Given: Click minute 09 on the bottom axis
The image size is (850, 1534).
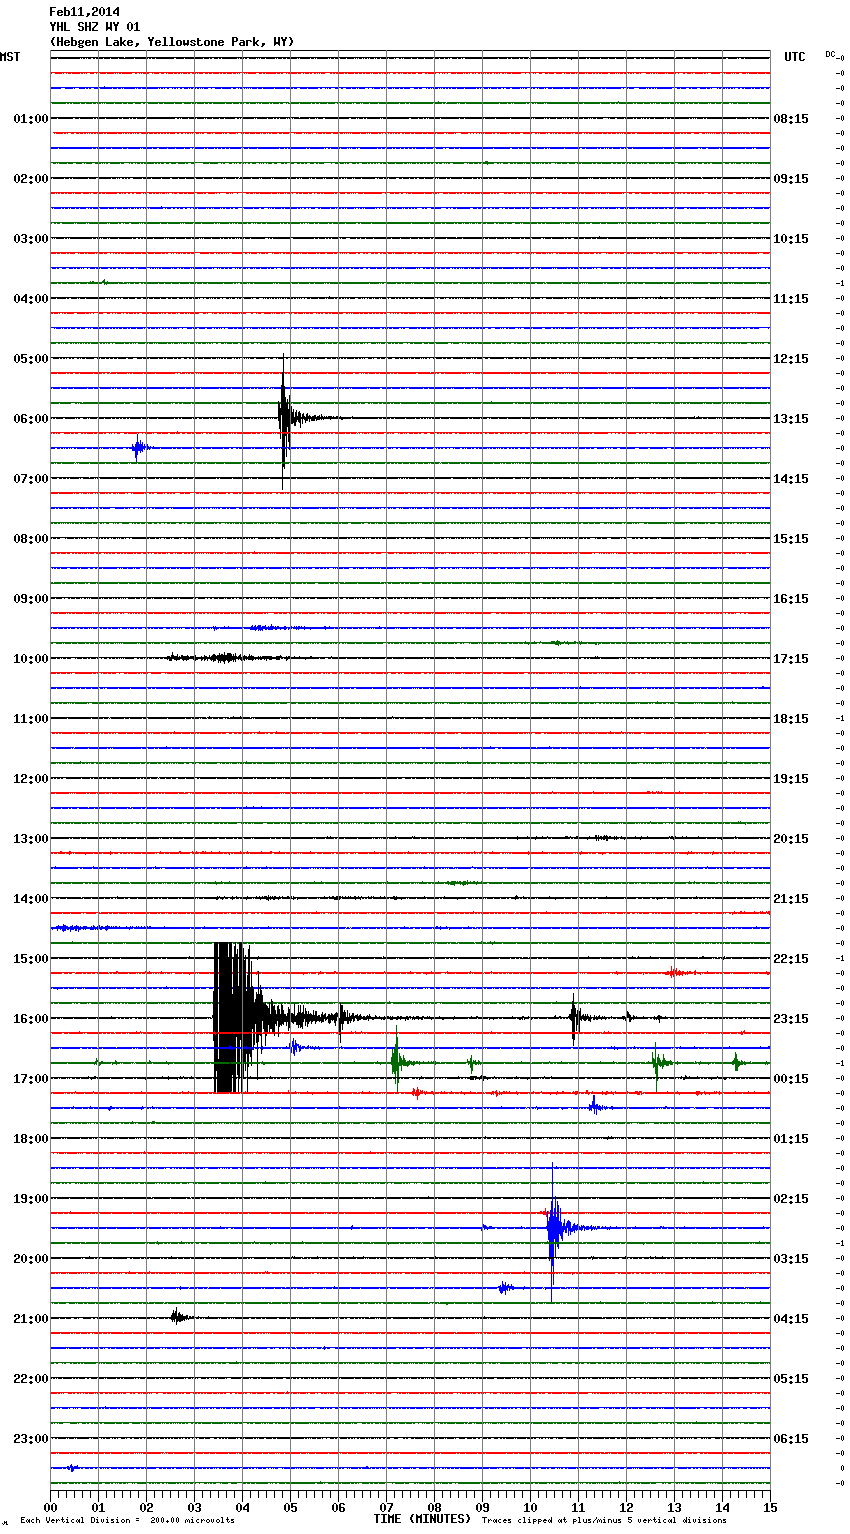Looking at the screenshot, I should tap(482, 1507).
